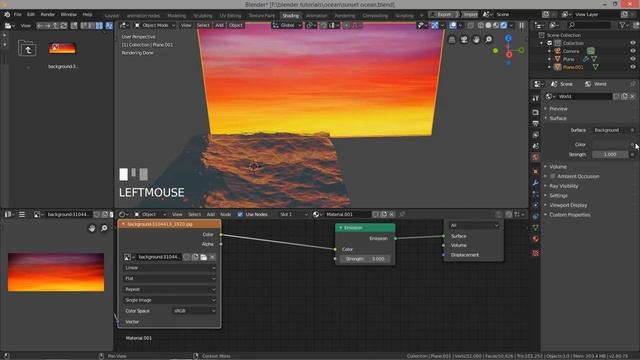Click the viewport pan hand icon
Image resolution: width=640 pixels, height=360 pixels.
(476, 40)
